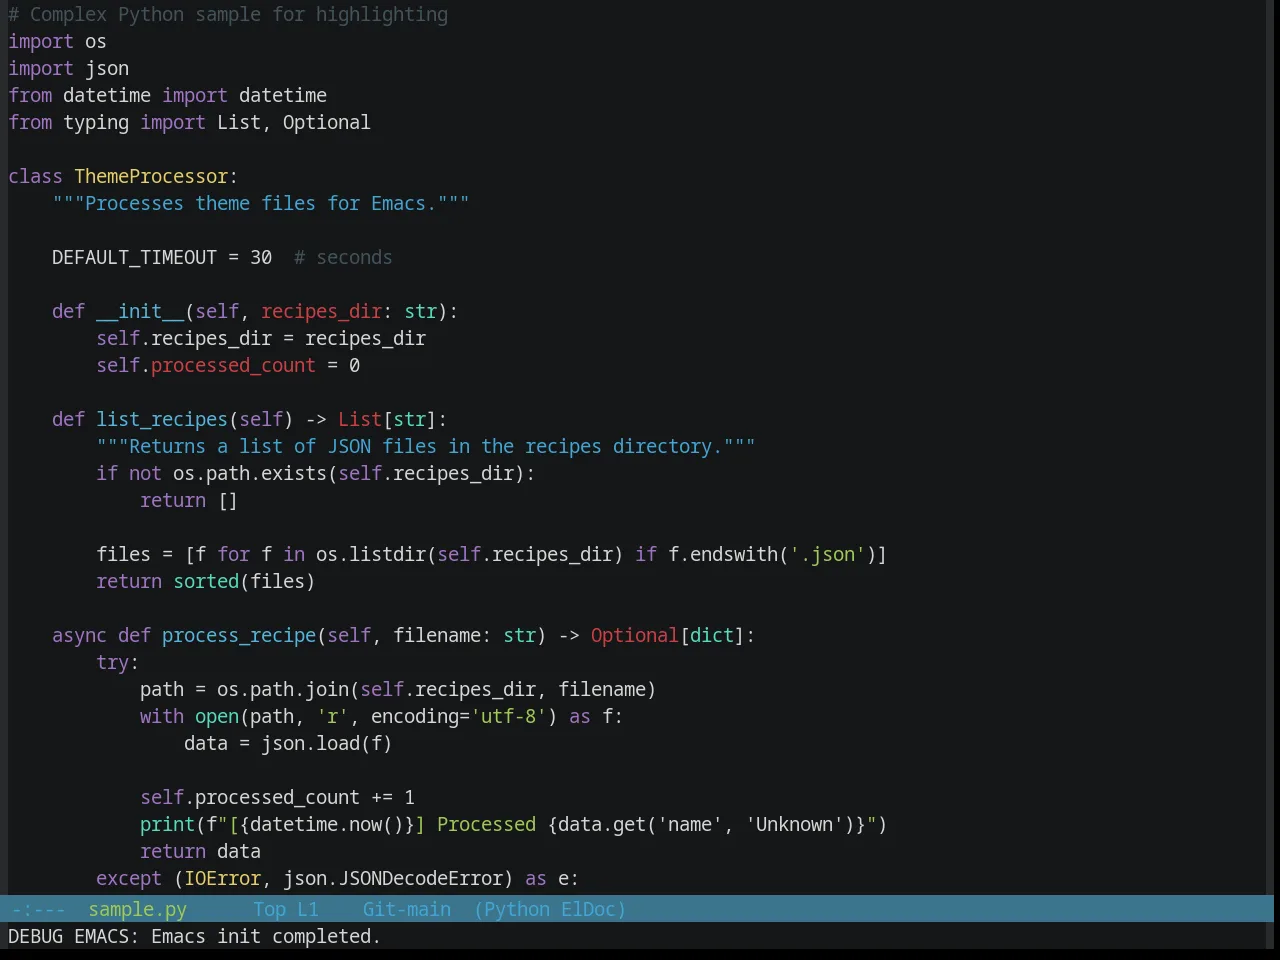Image resolution: width=1280 pixels, height=960 pixels.
Task: Click the process_recipe function name
Action: point(239,635)
